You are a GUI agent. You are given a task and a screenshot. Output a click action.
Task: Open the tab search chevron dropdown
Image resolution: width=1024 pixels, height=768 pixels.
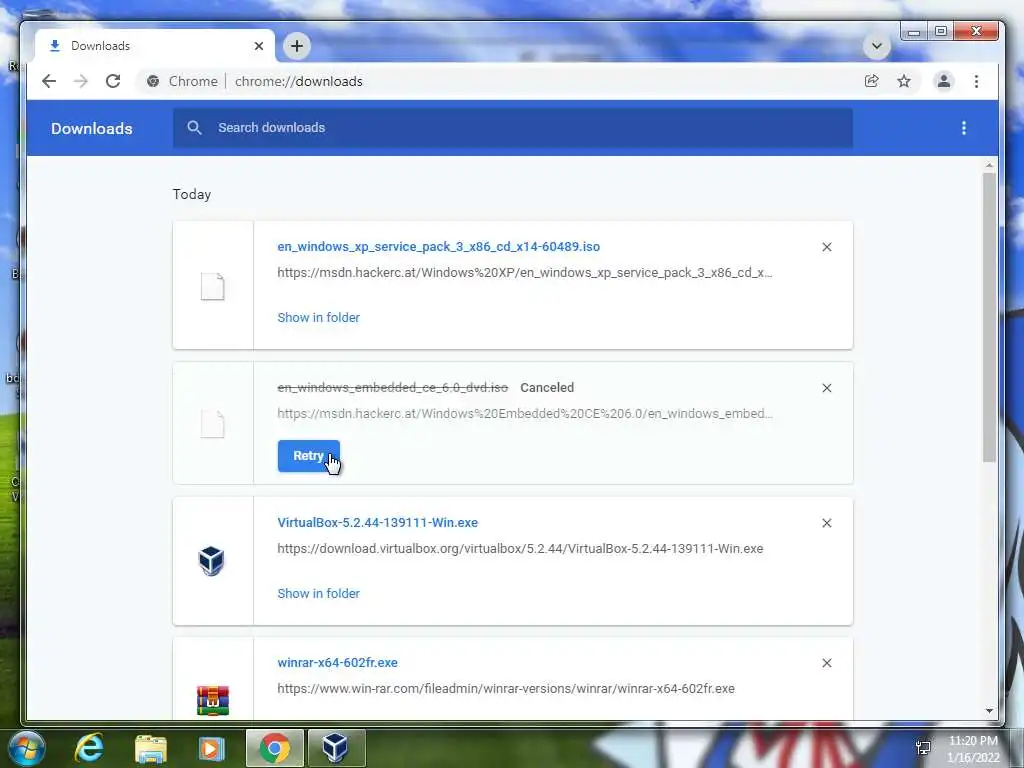(876, 46)
